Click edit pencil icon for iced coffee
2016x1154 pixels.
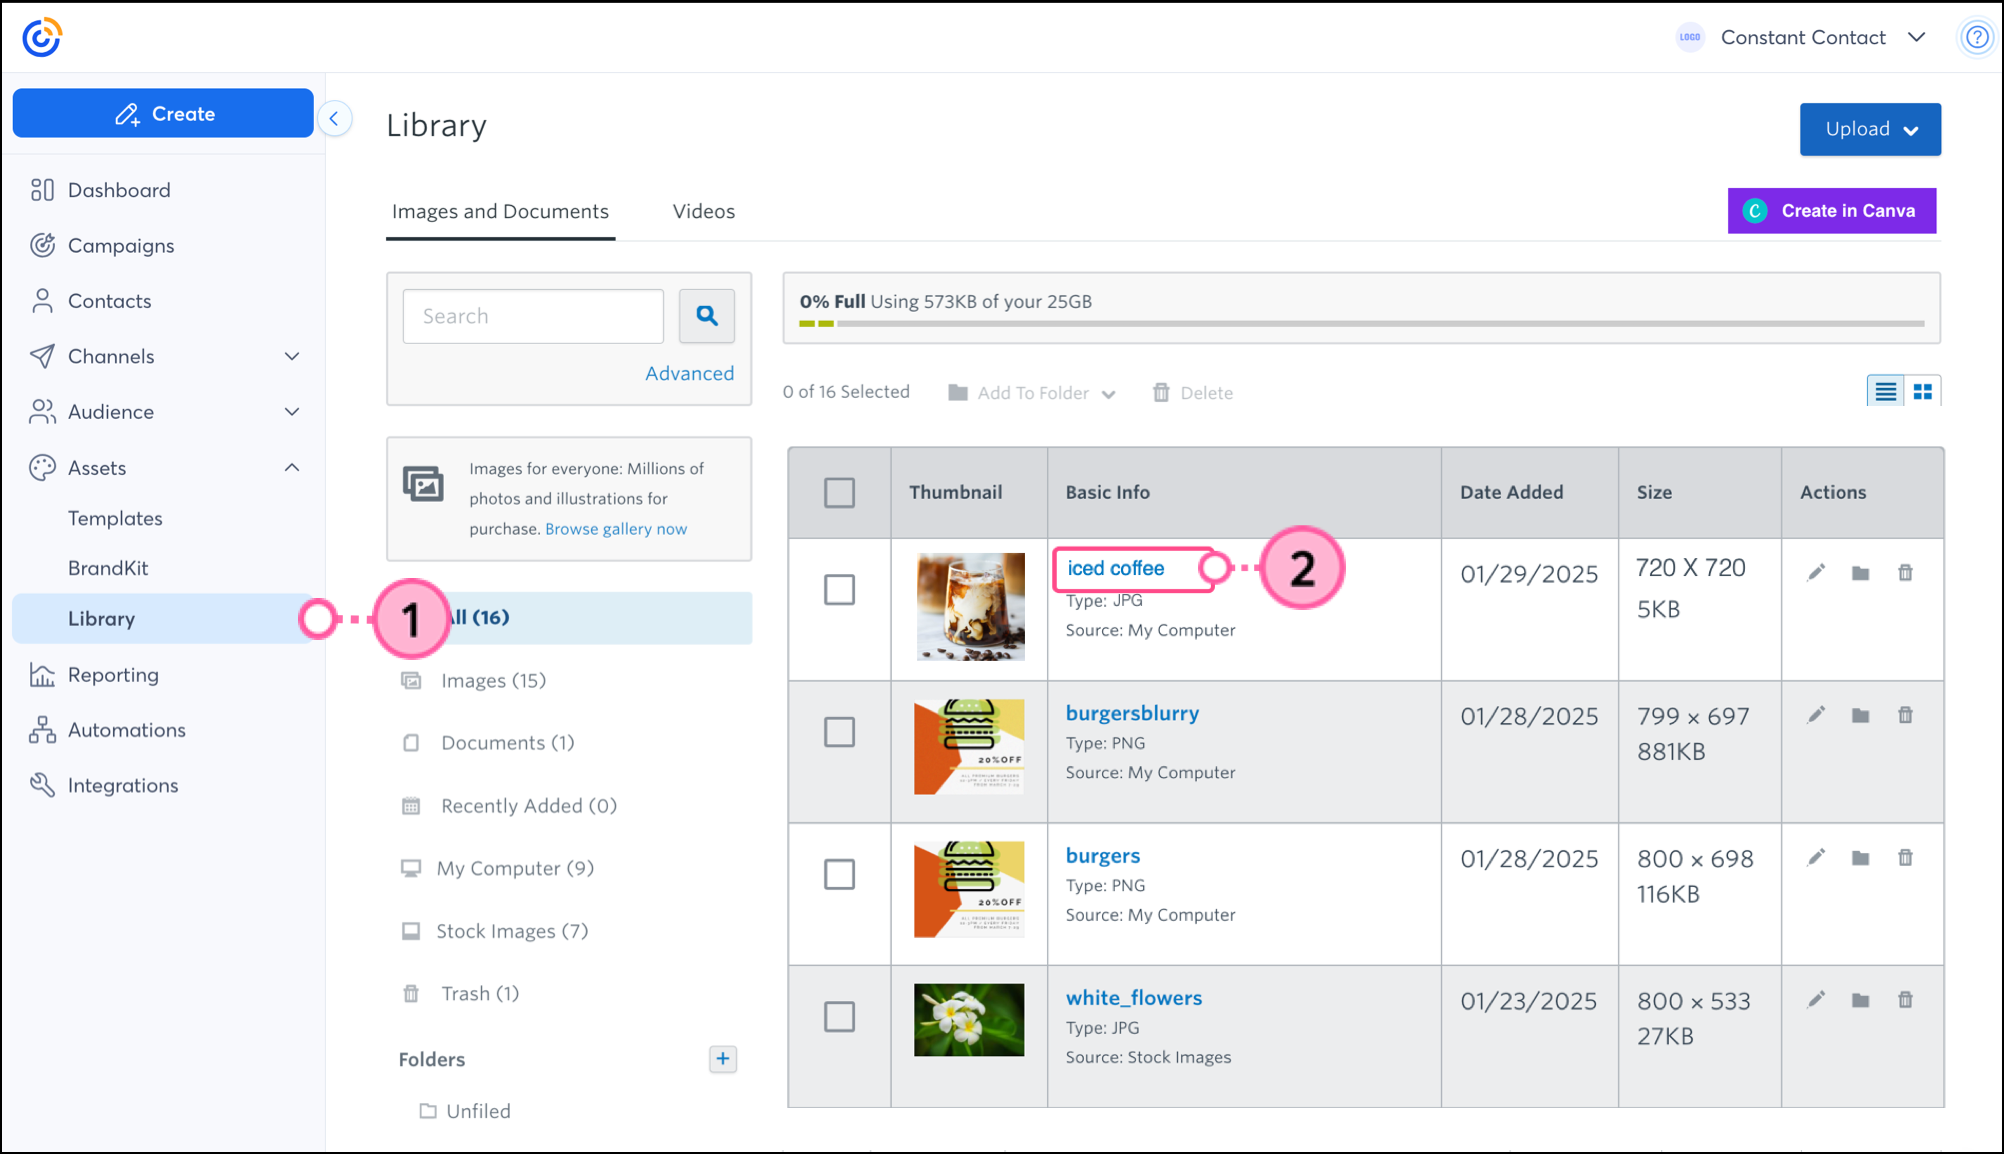pyautogui.click(x=1816, y=573)
